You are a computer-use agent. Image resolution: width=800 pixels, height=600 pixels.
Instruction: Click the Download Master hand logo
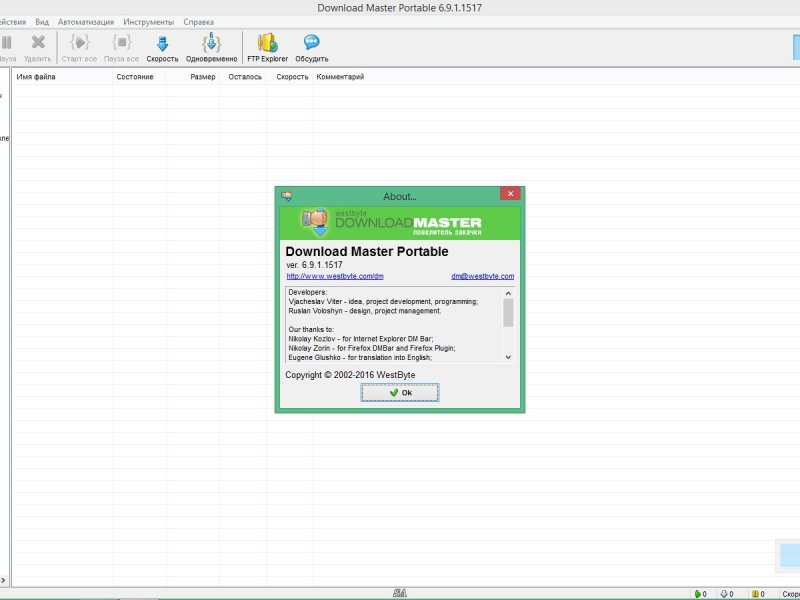coord(316,222)
